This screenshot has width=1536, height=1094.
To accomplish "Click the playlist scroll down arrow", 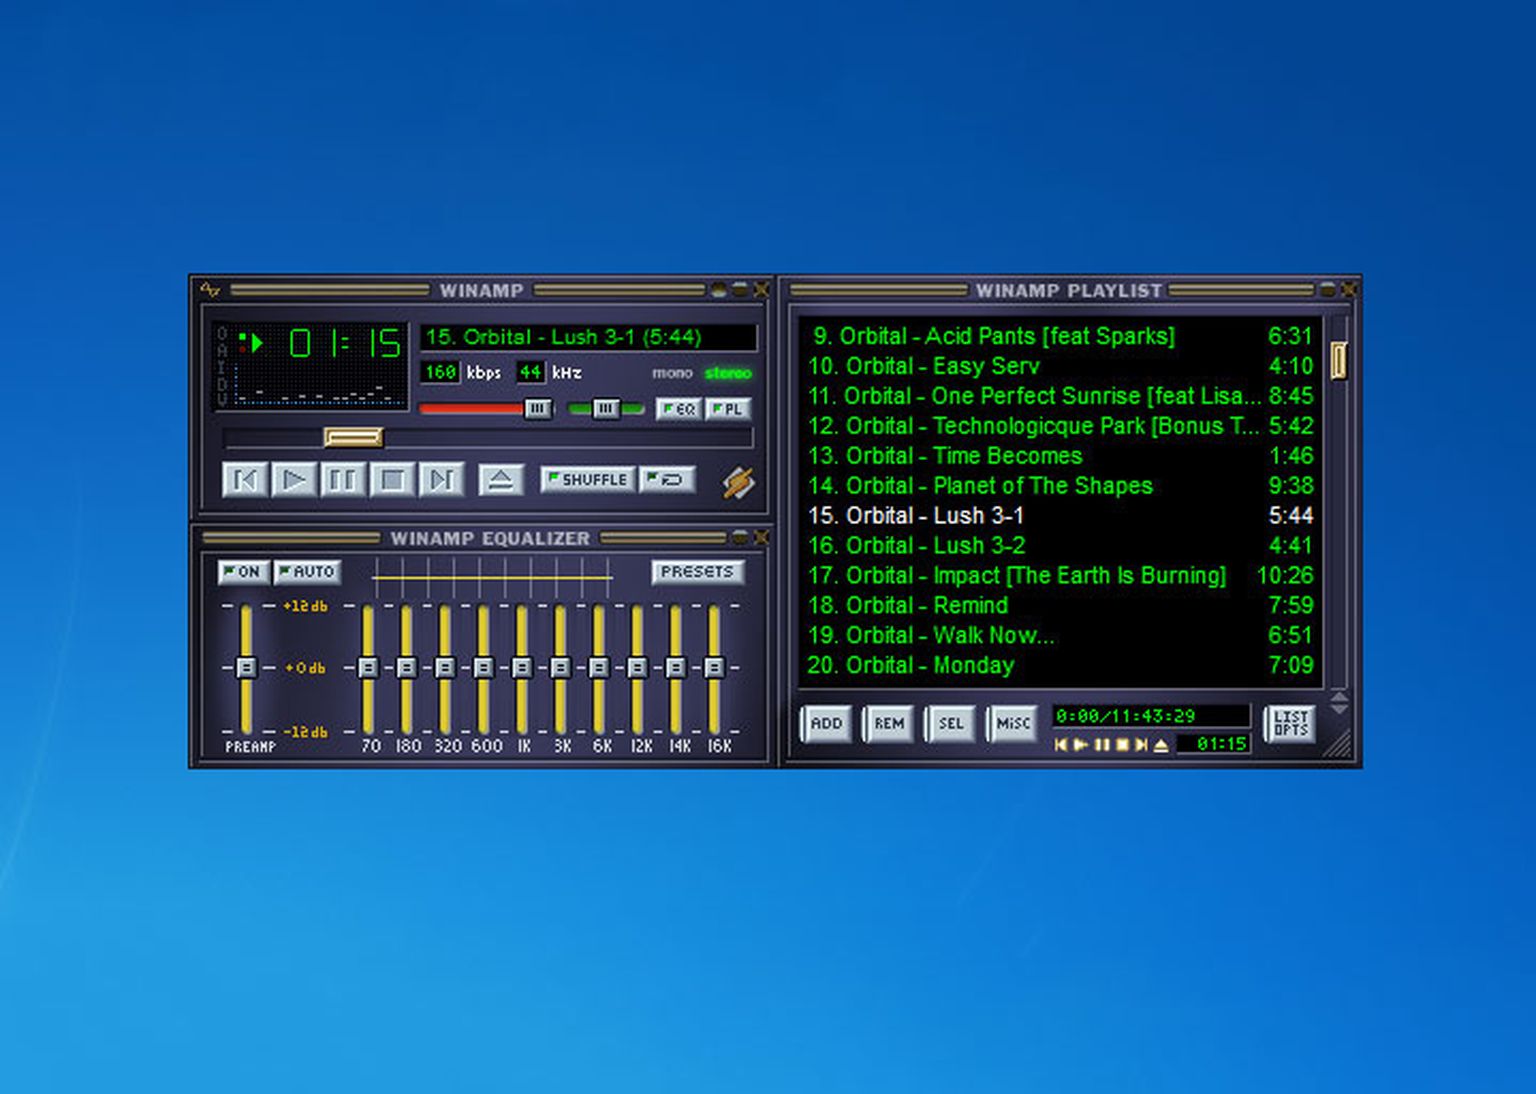I will (x=1339, y=707).
